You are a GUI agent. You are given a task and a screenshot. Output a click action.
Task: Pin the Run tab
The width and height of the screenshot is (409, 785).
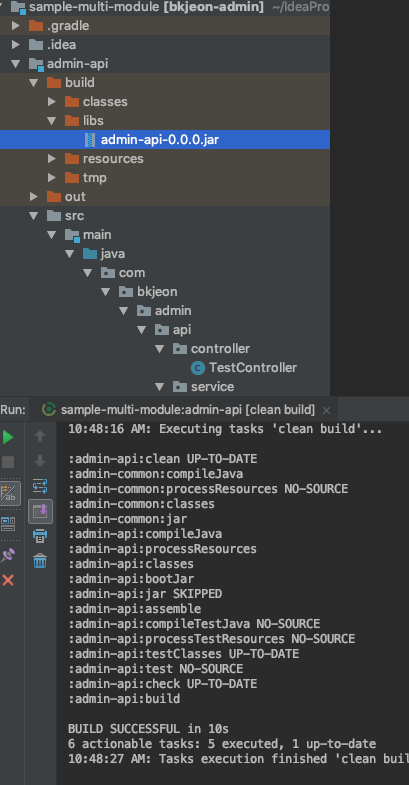point(8,555)
